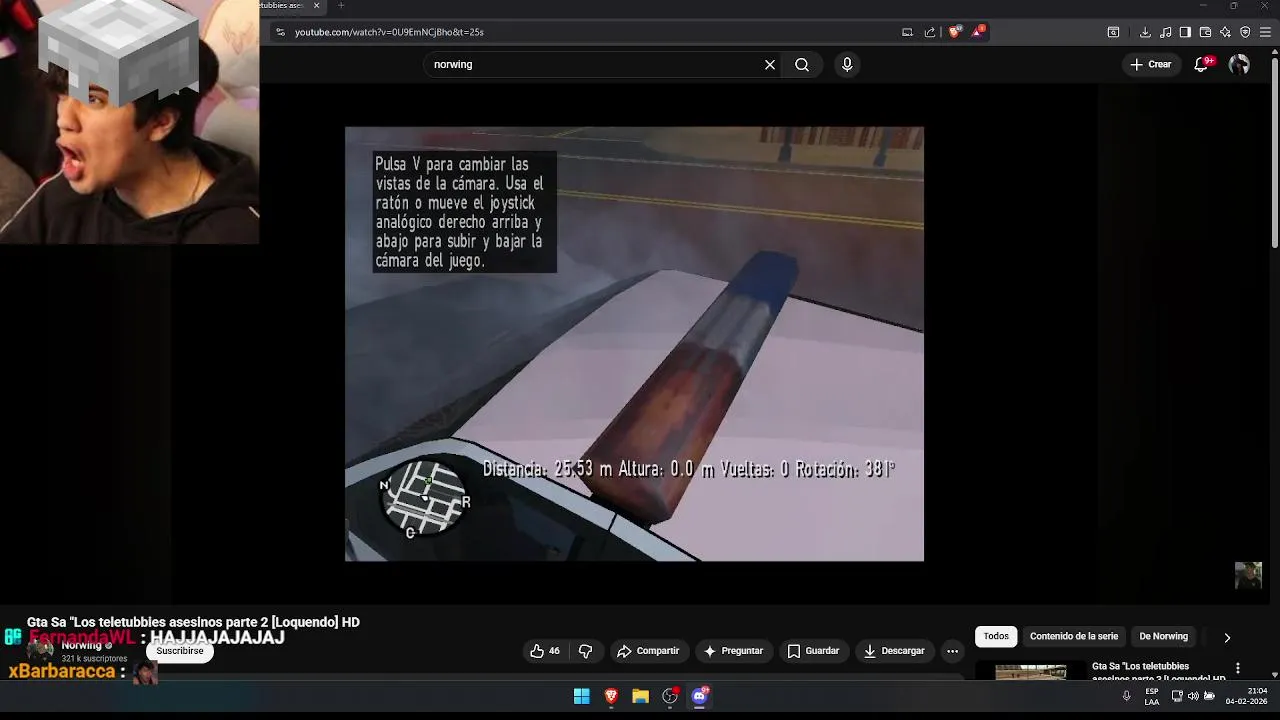The width and height of the screenshot is (1280, 720).
Task: Open a new browser tab
Action: click(x=340, y=6)
